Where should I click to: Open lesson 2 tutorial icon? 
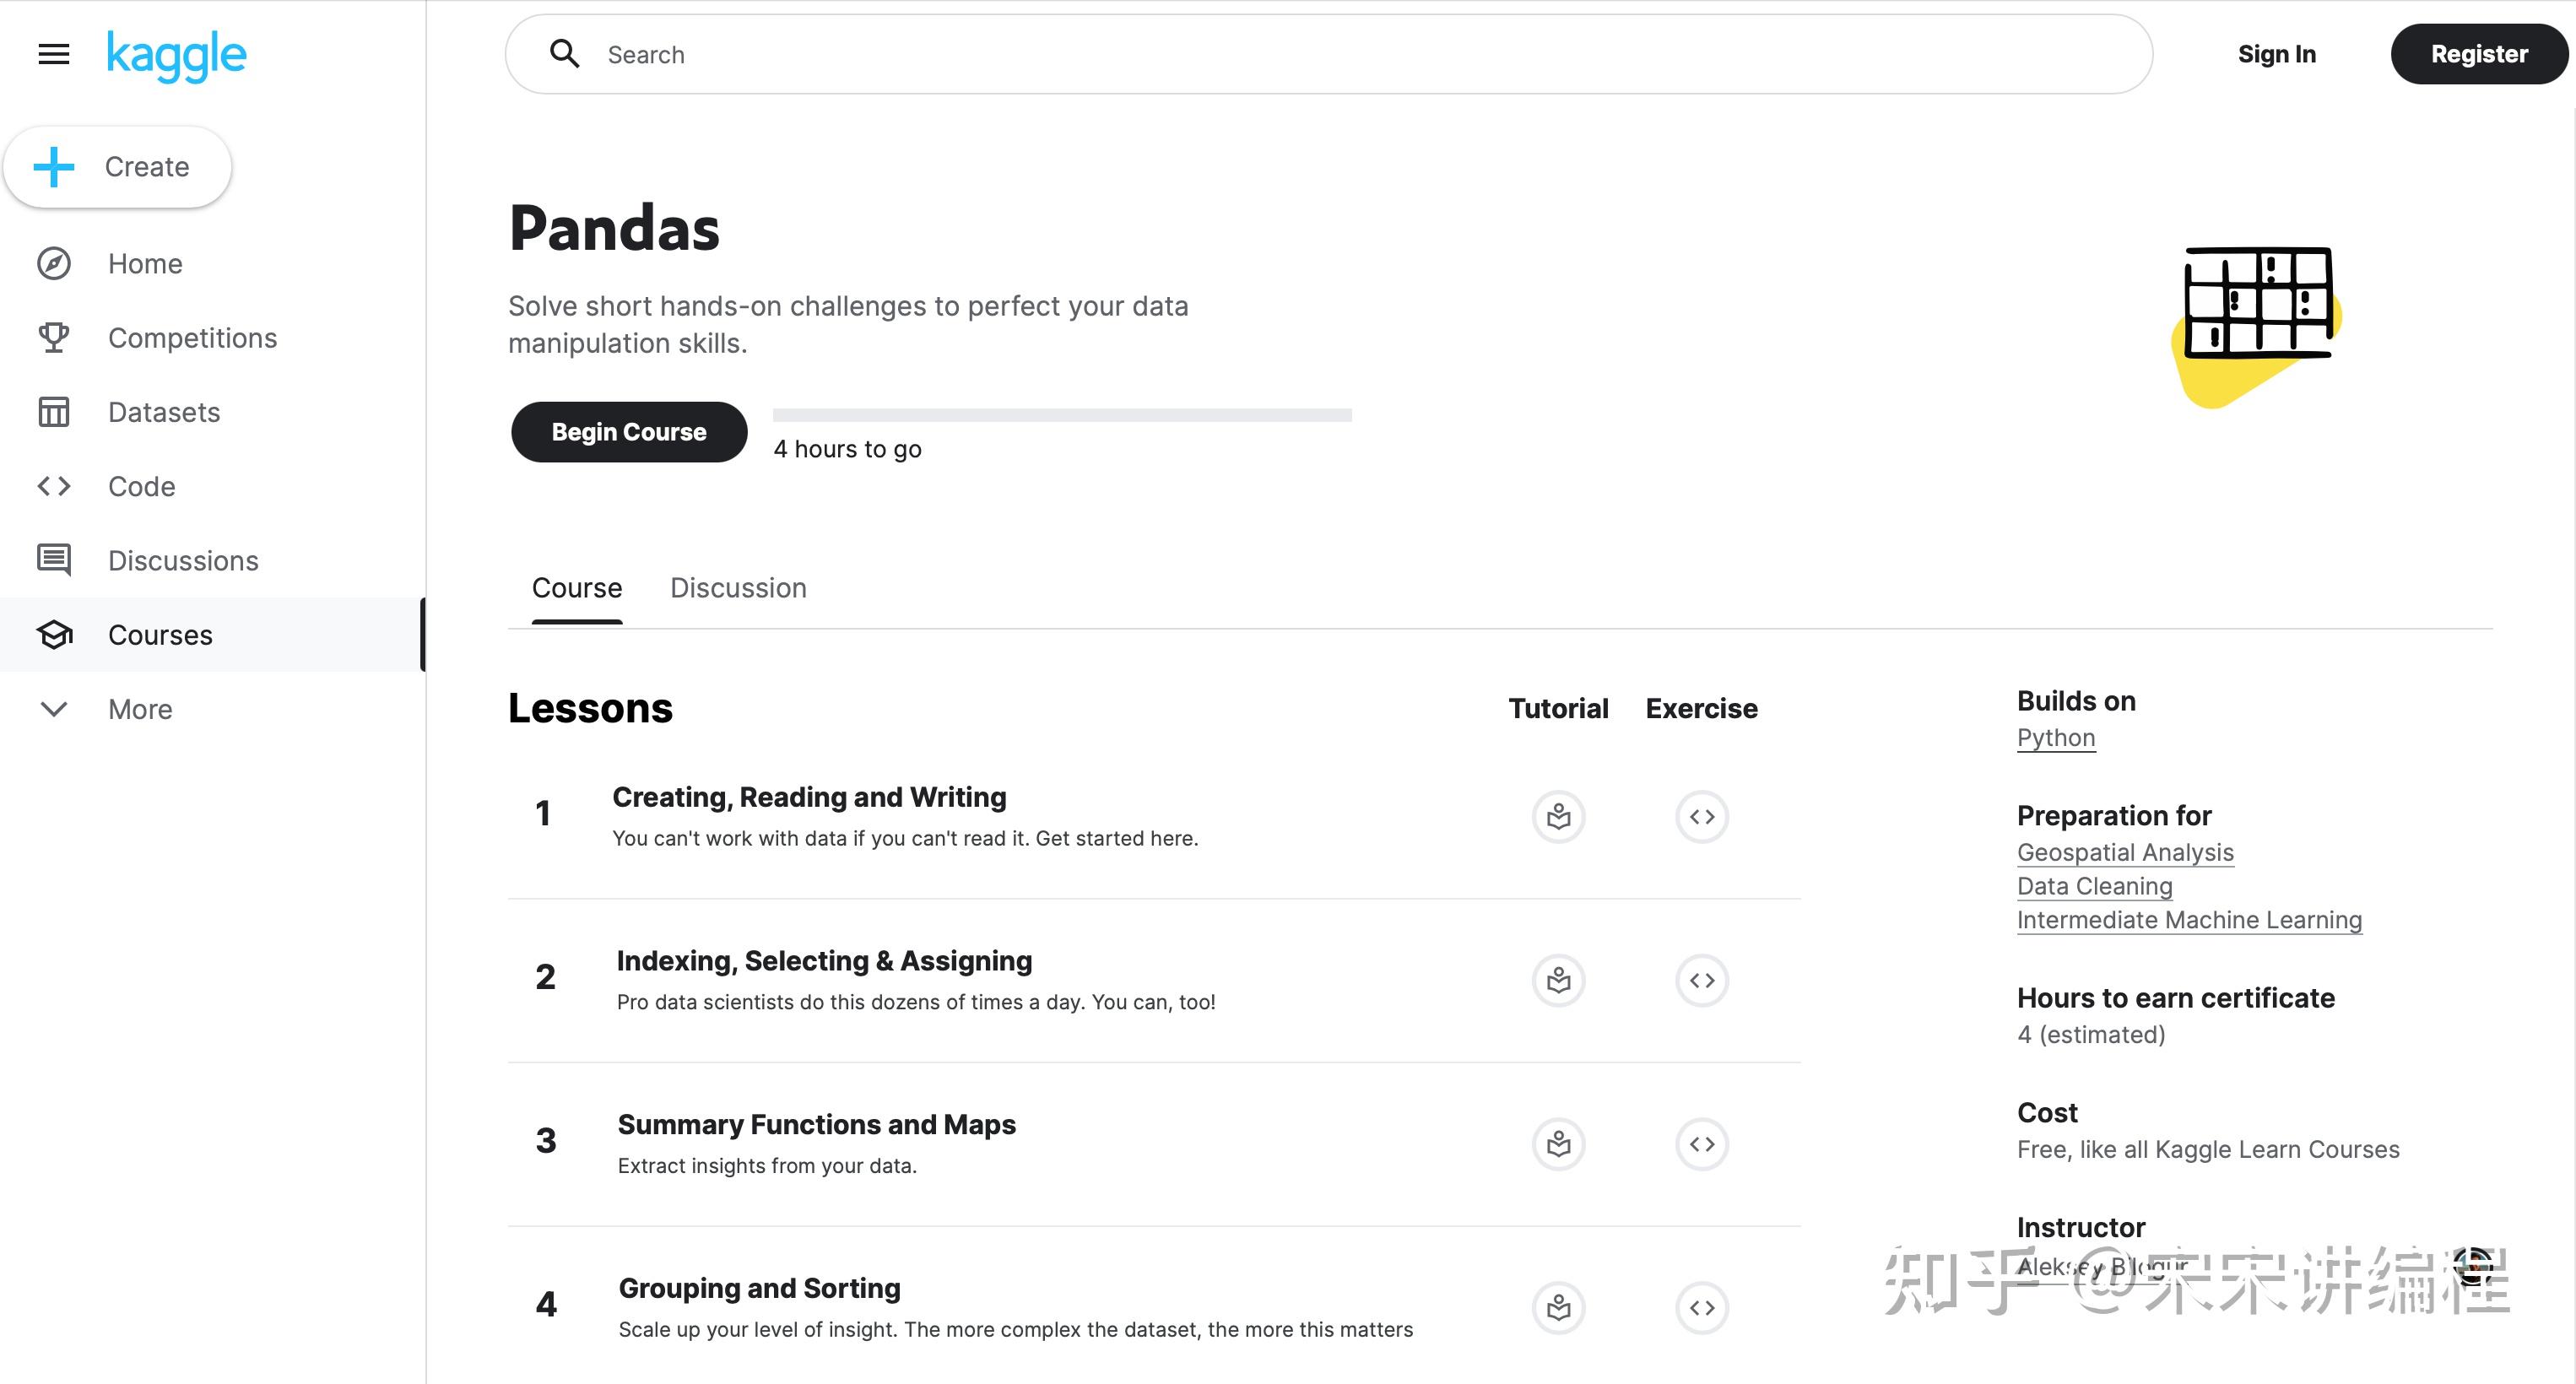coord(1558,981)
